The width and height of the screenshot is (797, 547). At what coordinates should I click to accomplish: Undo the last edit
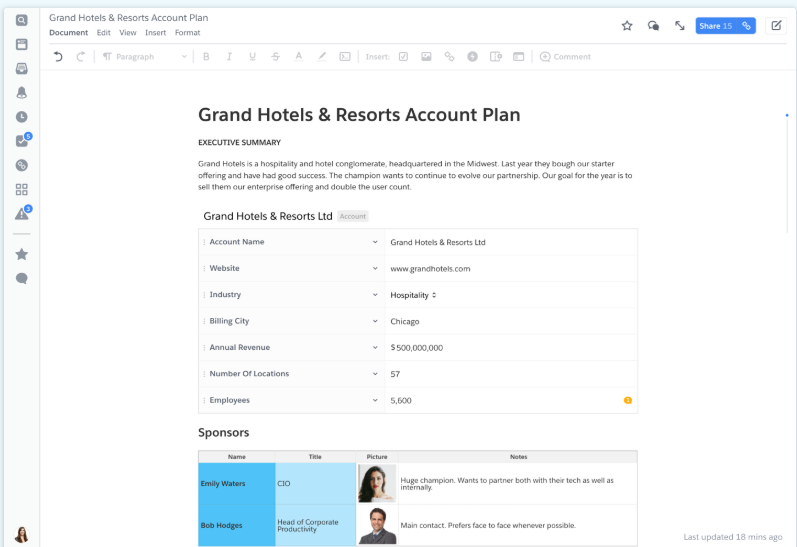pos(57,56)
